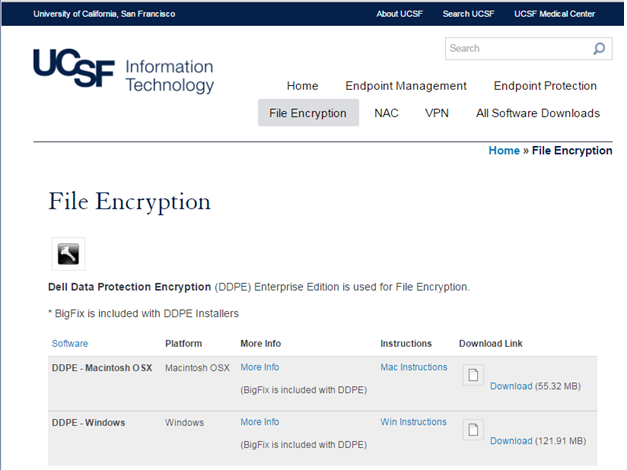This screenshot has width=627, height=470.
Task: Download the 121.91 MB Windows installer
Action: click(511, 441)
